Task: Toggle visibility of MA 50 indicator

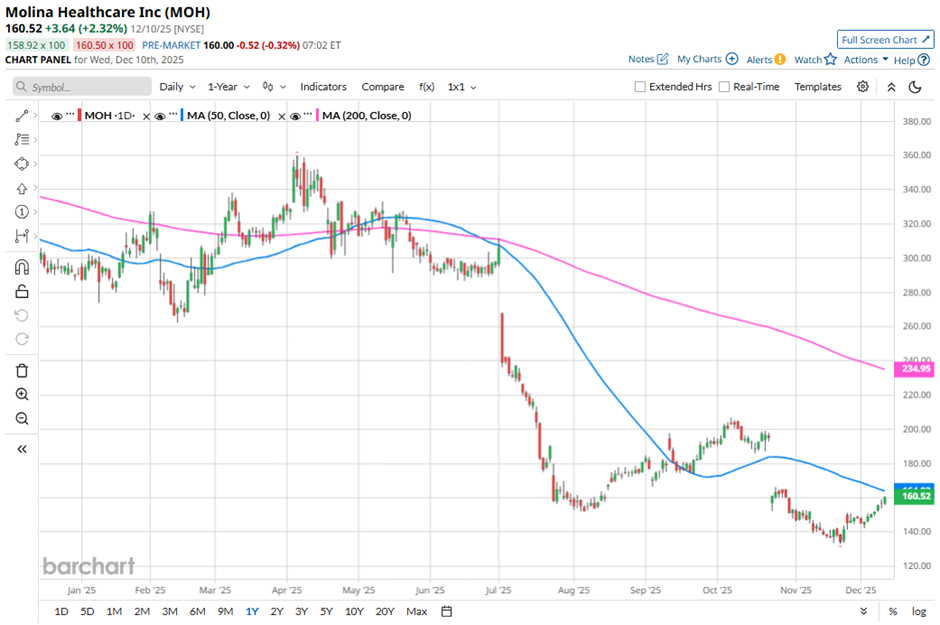Action: click(x=159, y=116)
